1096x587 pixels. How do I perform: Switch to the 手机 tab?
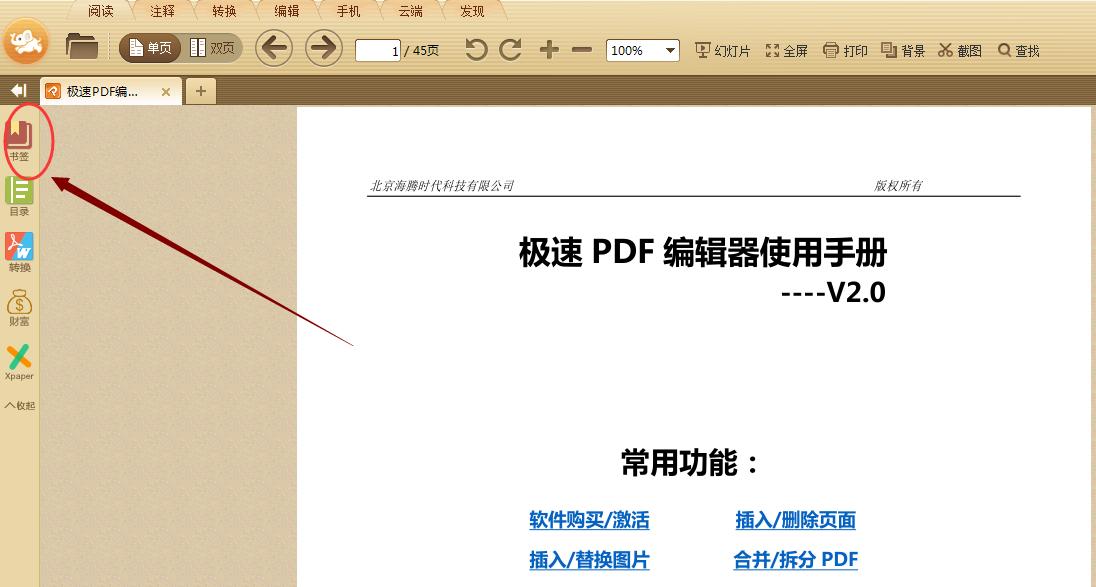pos(348,11)
